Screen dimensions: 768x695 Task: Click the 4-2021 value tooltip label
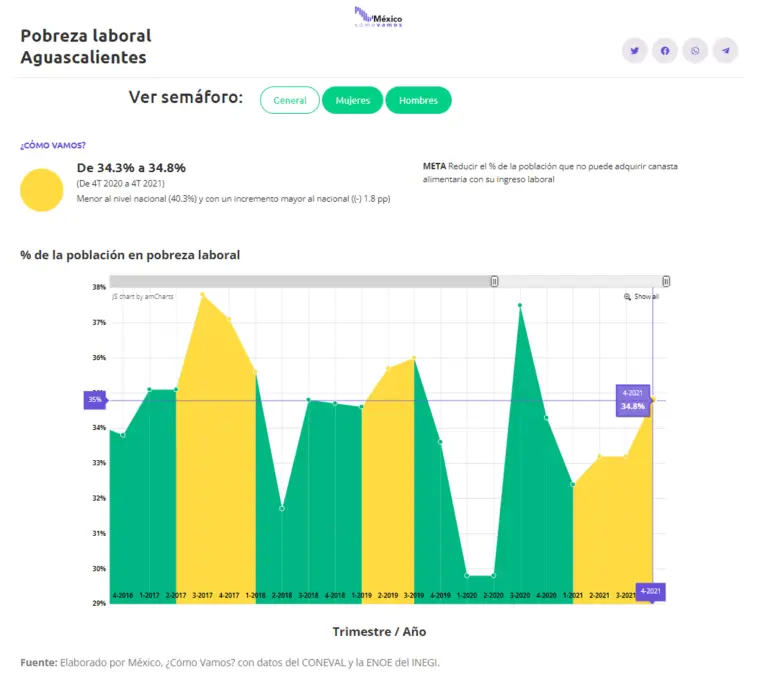(x=632, y=400)
